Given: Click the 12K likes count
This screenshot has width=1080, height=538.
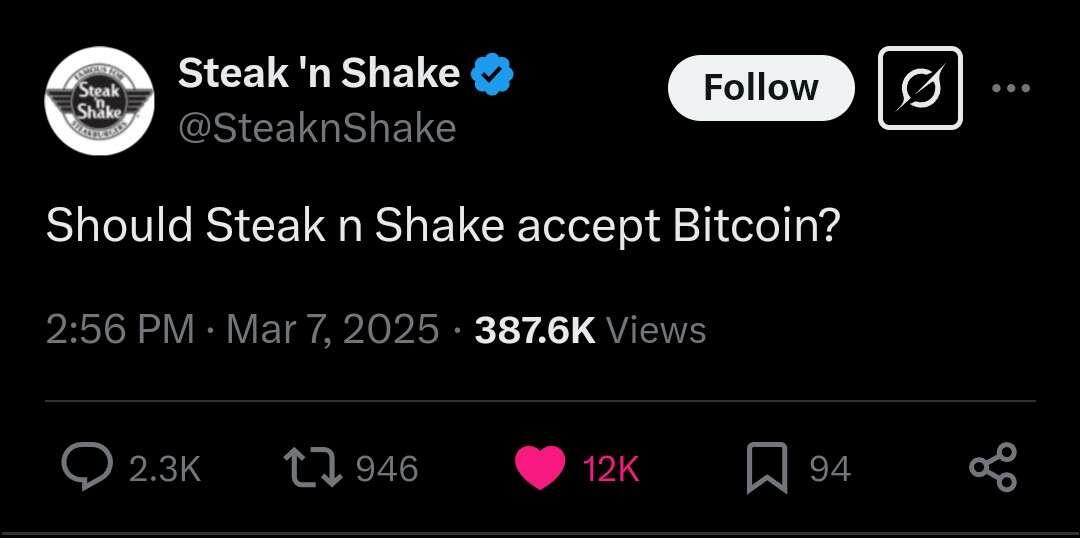Looking at the screenshot, I should tap(611, 470).
